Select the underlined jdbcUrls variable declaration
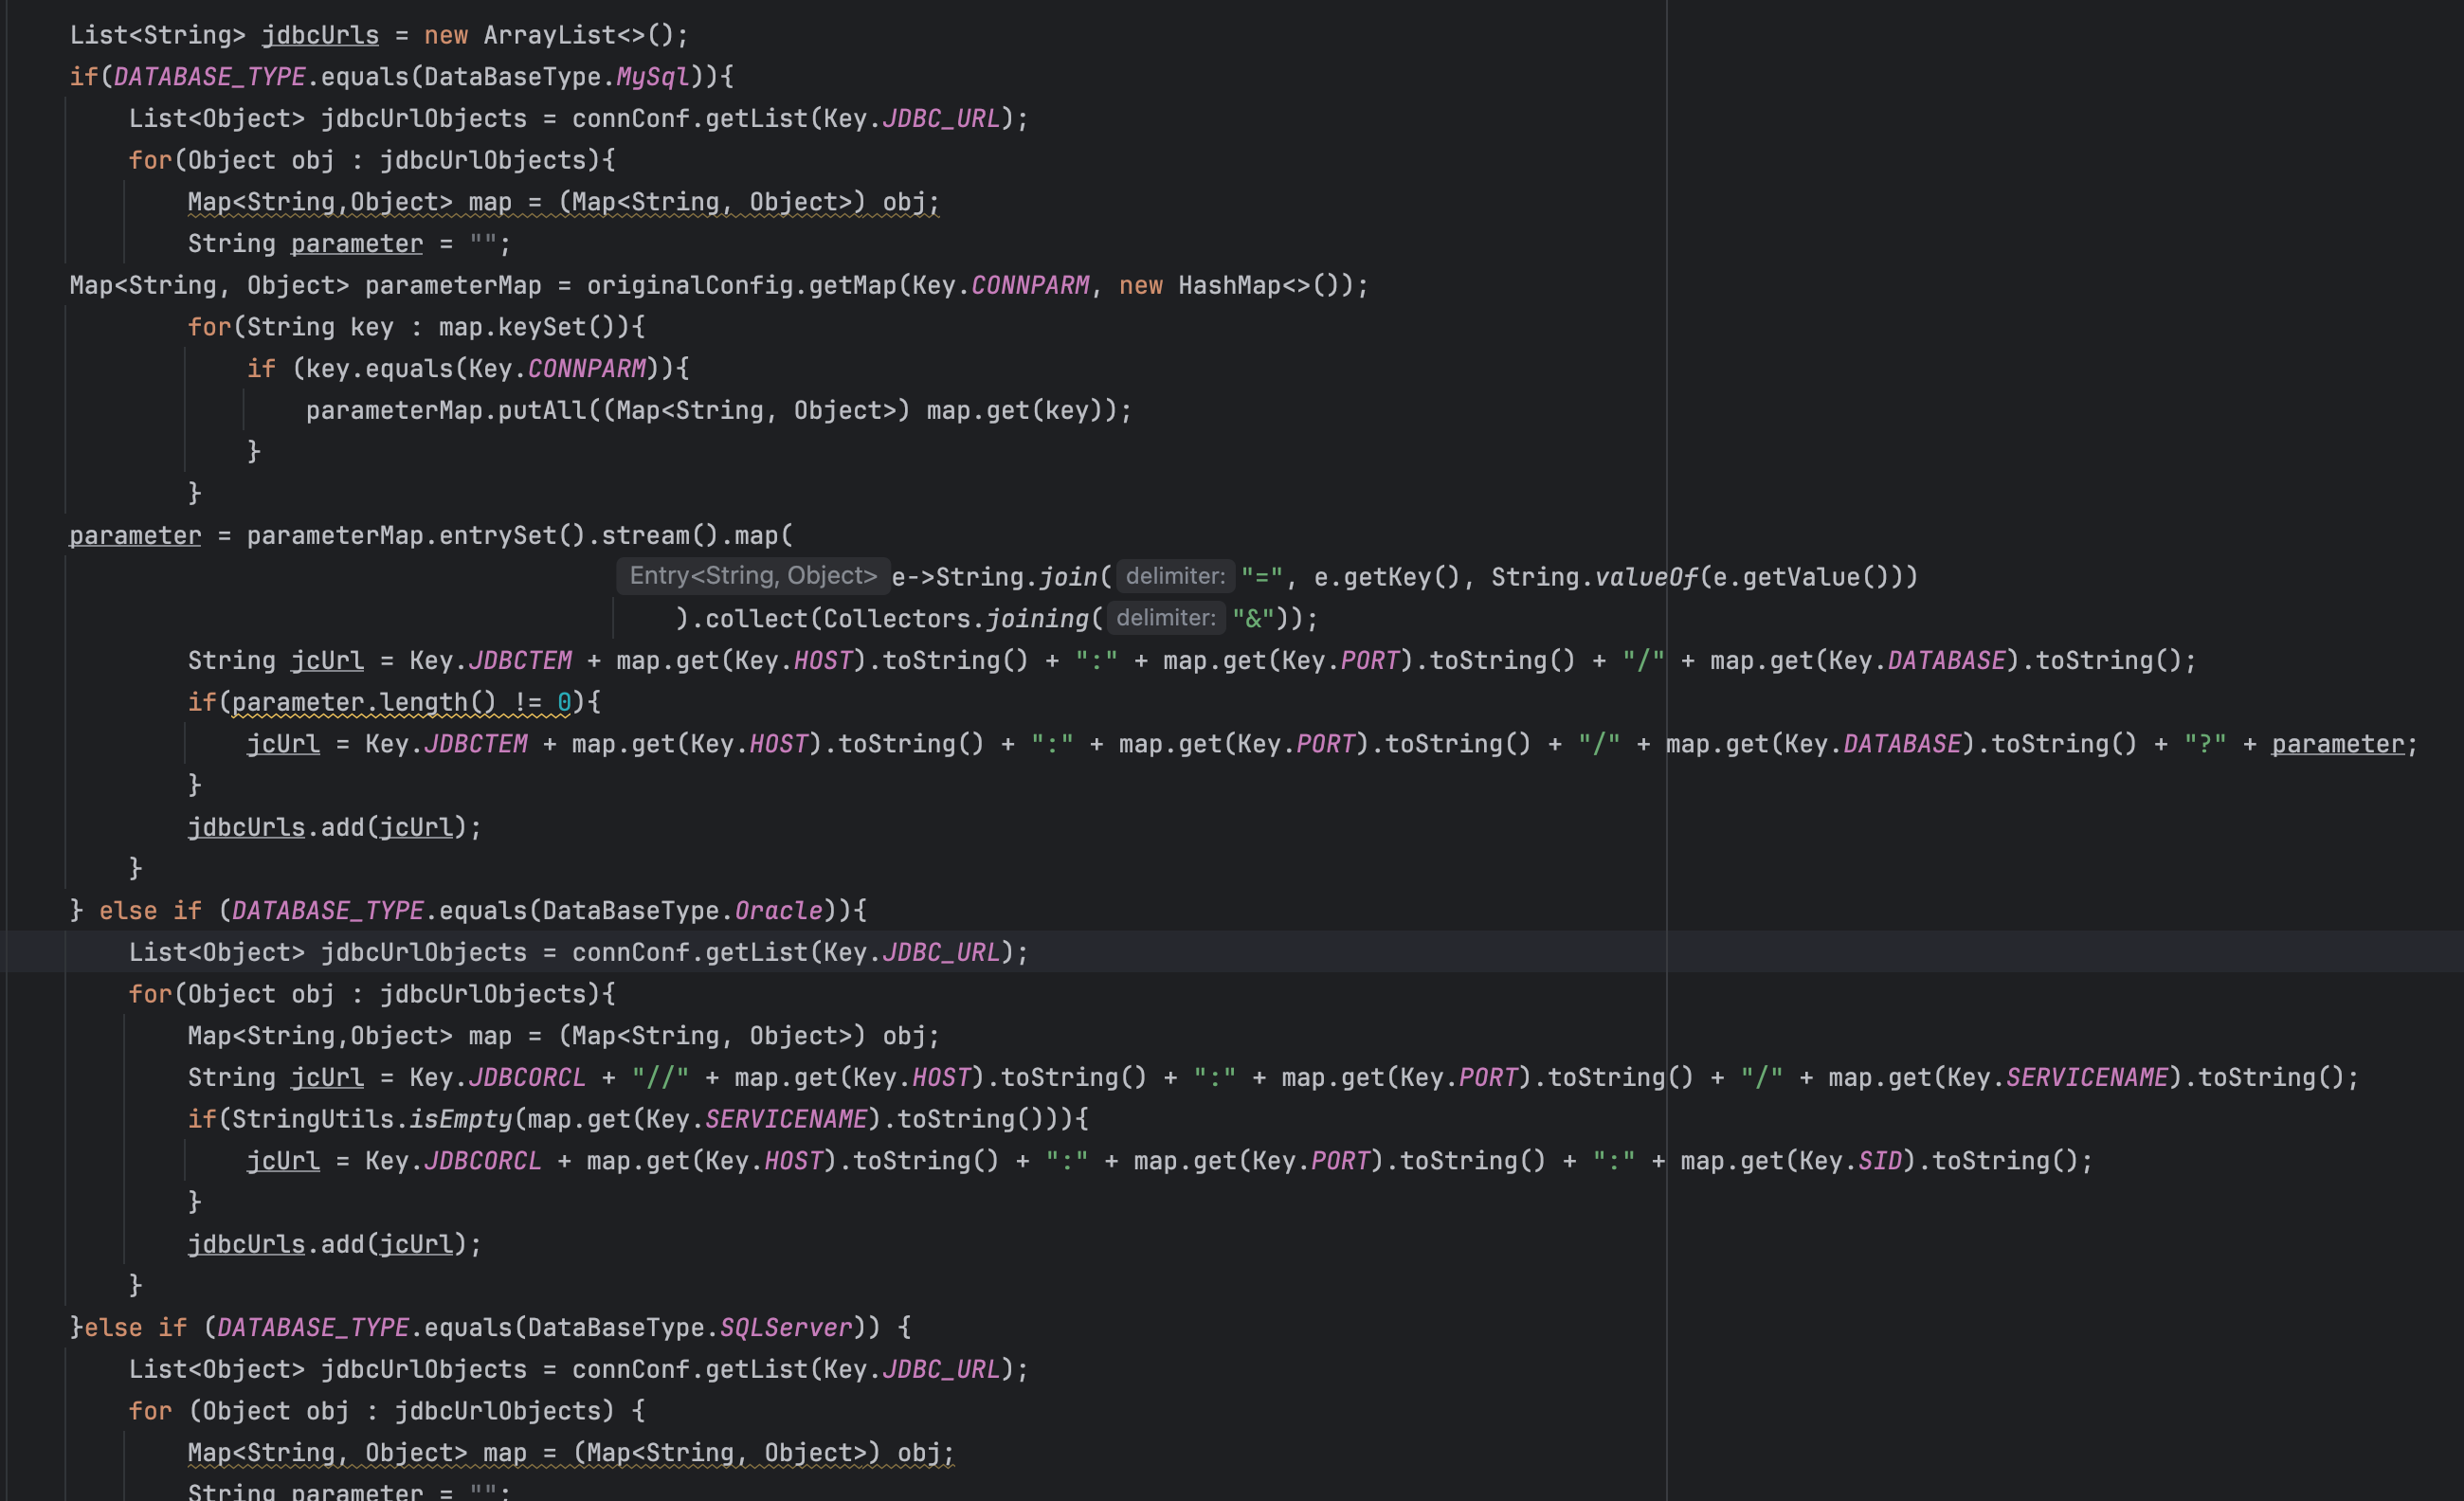The image size is (2464, 1501). pyautogui.click(x=320, y=34)
